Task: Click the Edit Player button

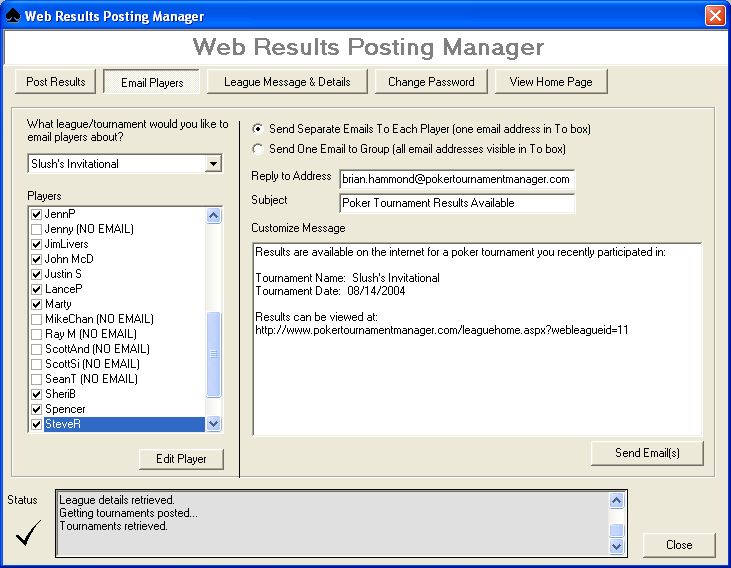Action: pyautogui.click(x=181, y=459)
